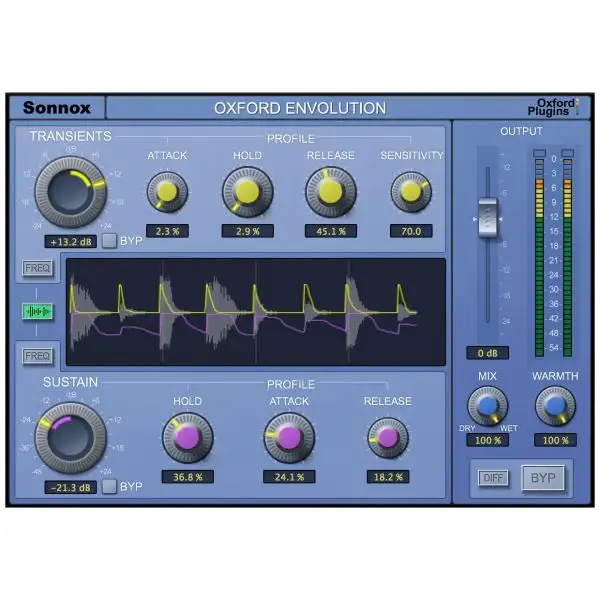Enable the Sustain BYP checkbox
The height and width of the screenshot is (600, 600).
[108, 487]
